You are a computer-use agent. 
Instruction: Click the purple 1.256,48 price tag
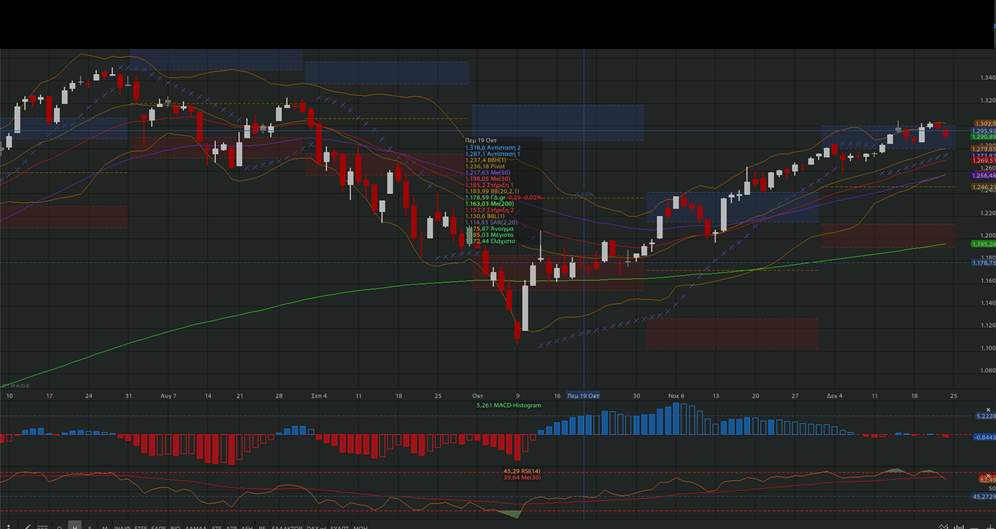pos(984,175)
